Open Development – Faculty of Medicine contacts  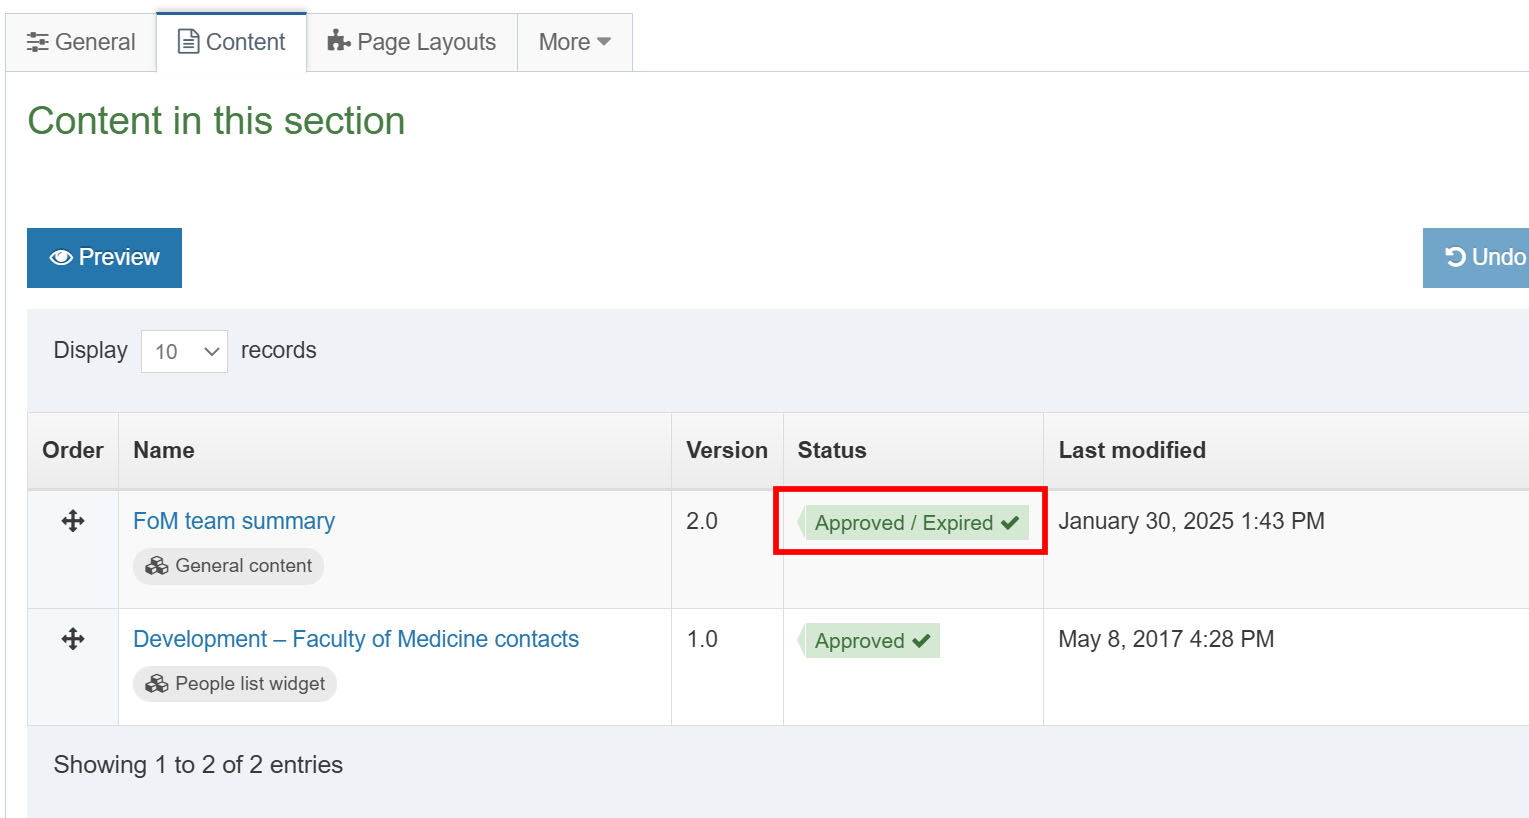356,639
